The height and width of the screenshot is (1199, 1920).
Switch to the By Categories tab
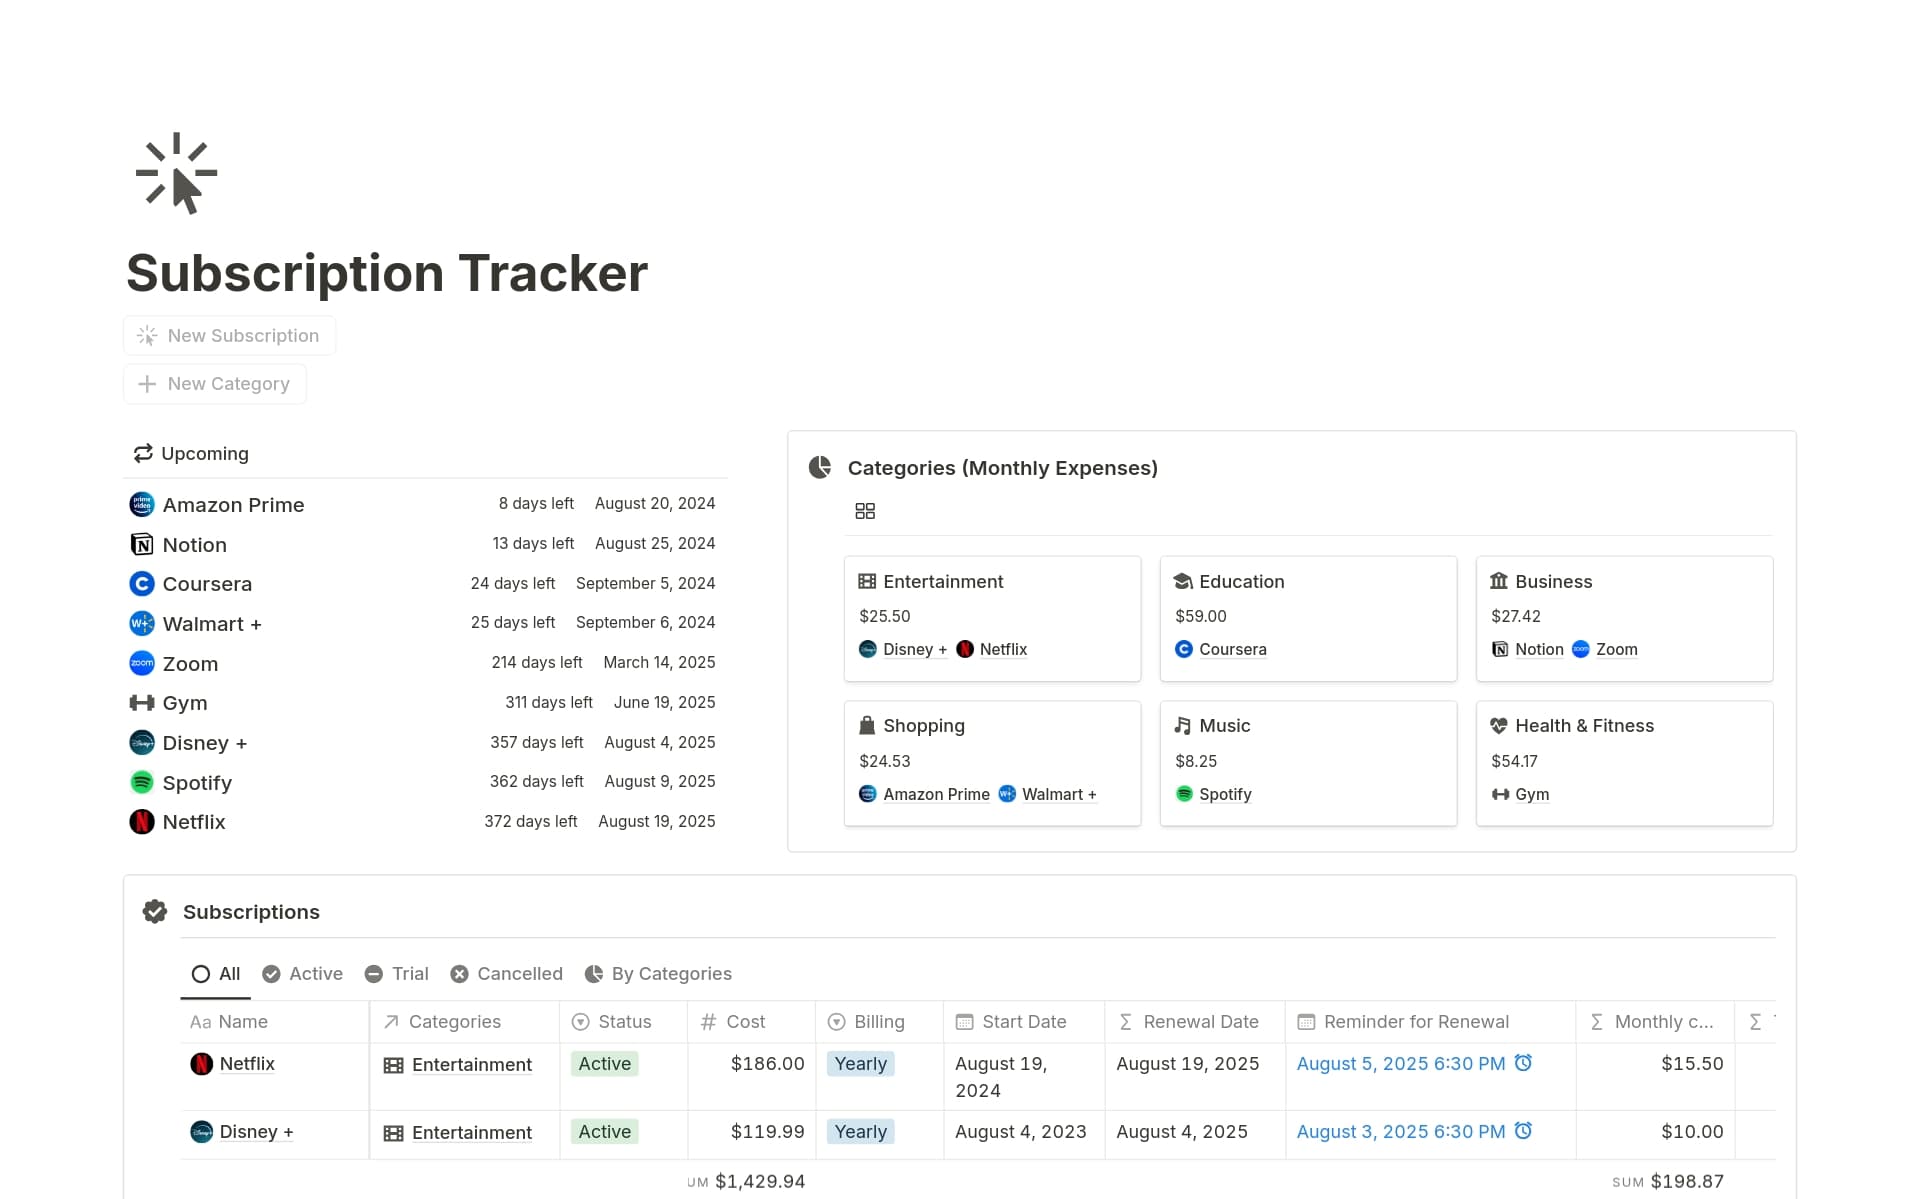658,973
